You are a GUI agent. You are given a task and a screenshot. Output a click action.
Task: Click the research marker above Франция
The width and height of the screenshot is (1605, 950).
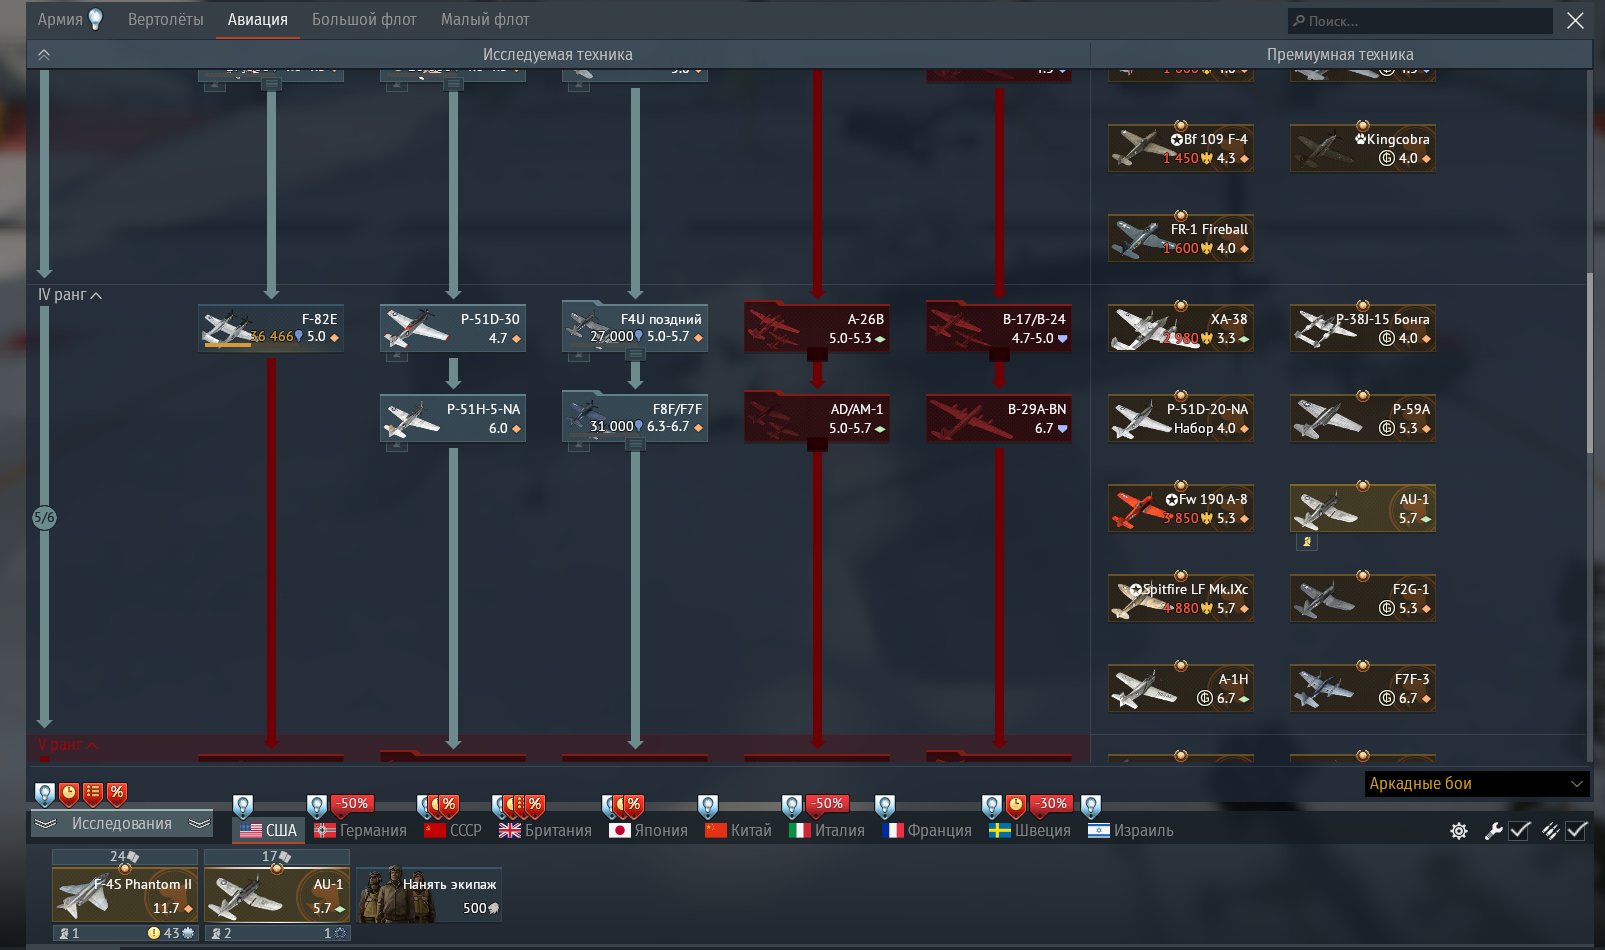(x=885, y=806)
